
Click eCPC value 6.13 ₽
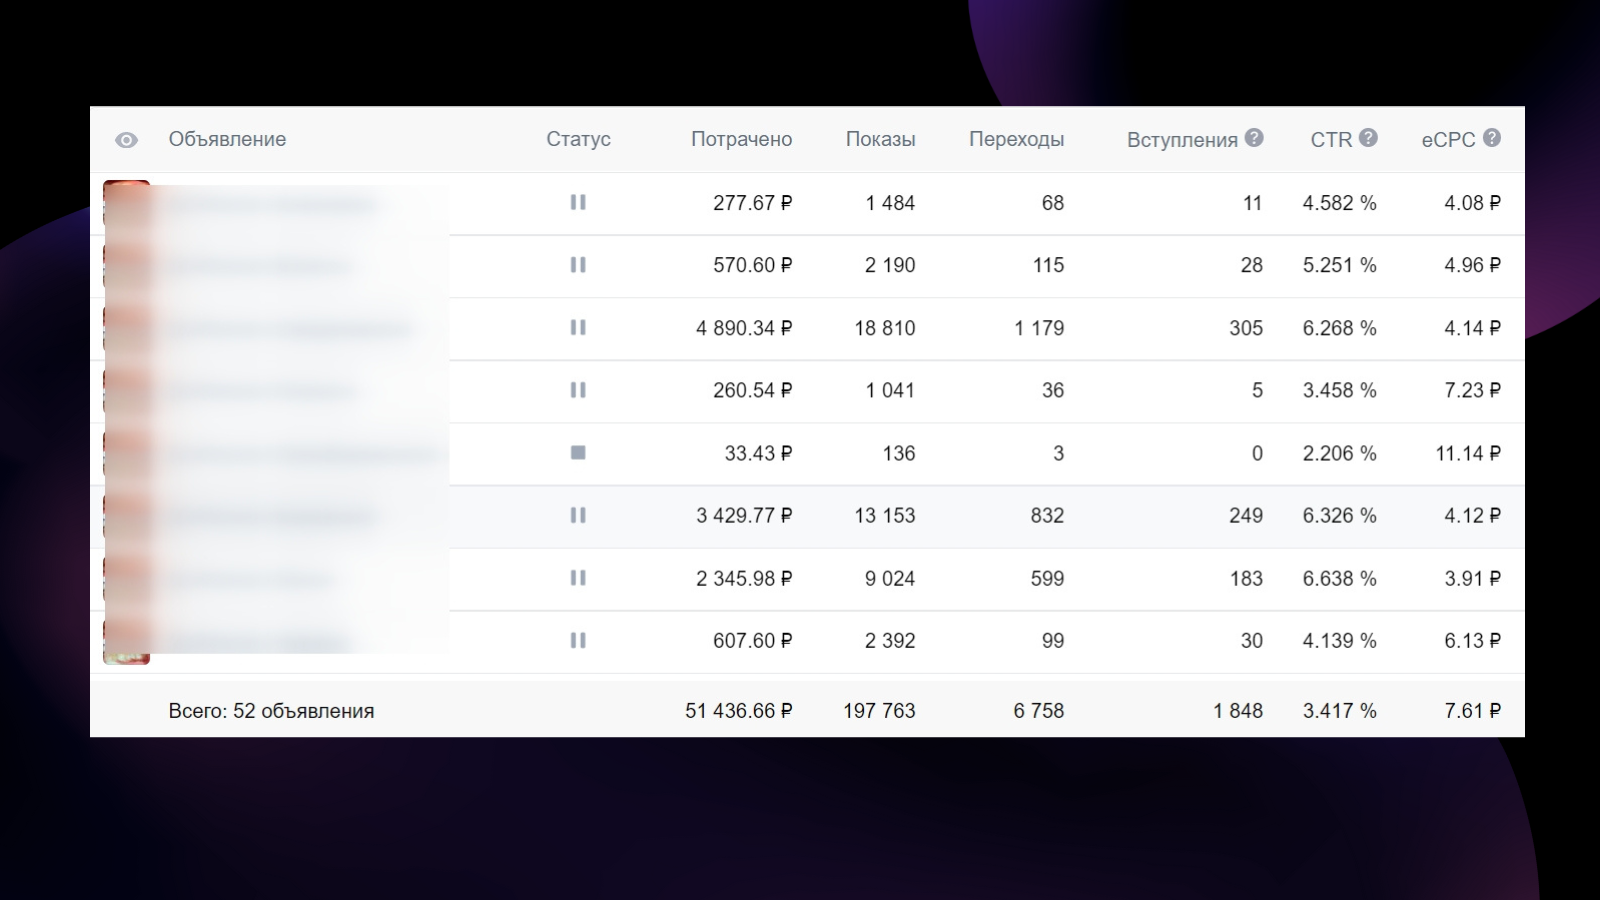pyautogui.click(x=1472, y=640)
